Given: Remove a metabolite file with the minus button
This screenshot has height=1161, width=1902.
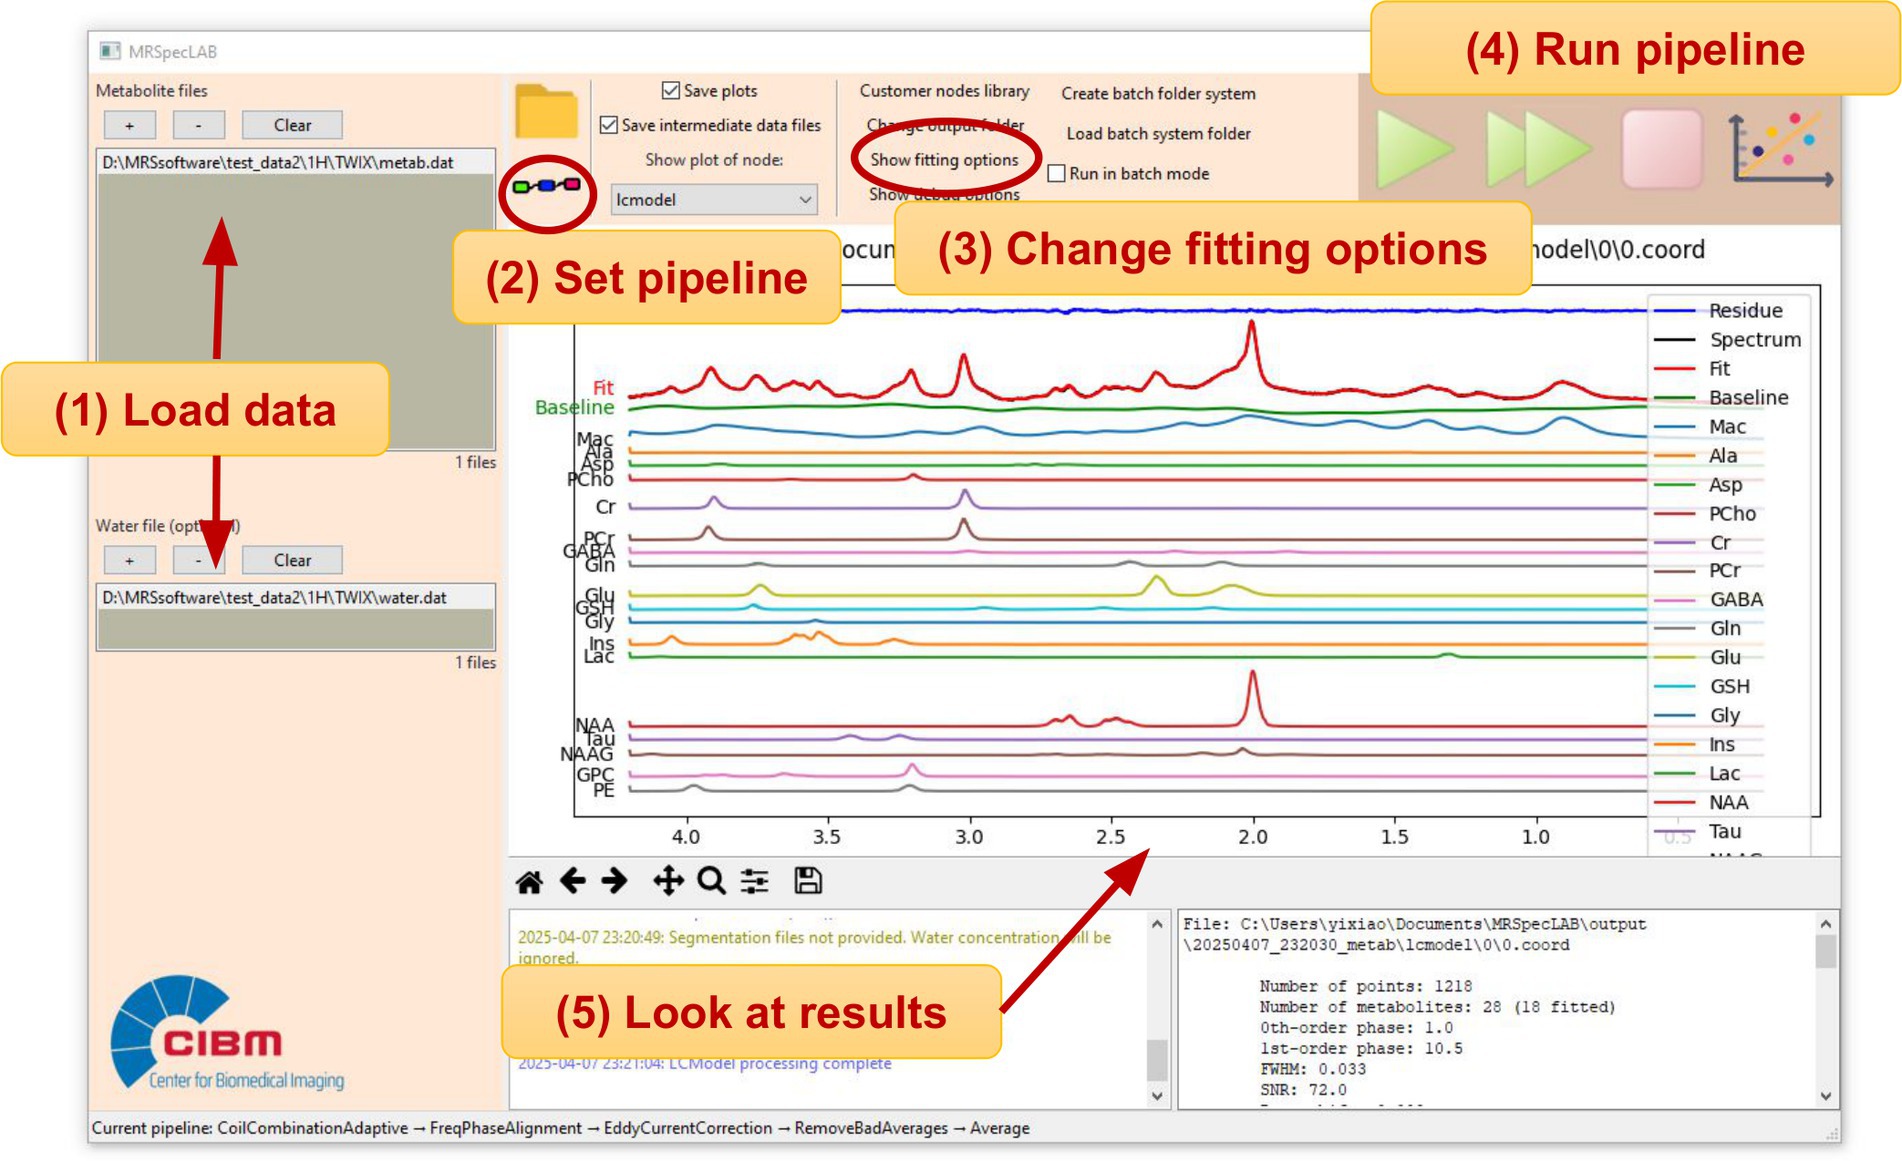Looking at the screenshot, I should click(x=198, y=125).
